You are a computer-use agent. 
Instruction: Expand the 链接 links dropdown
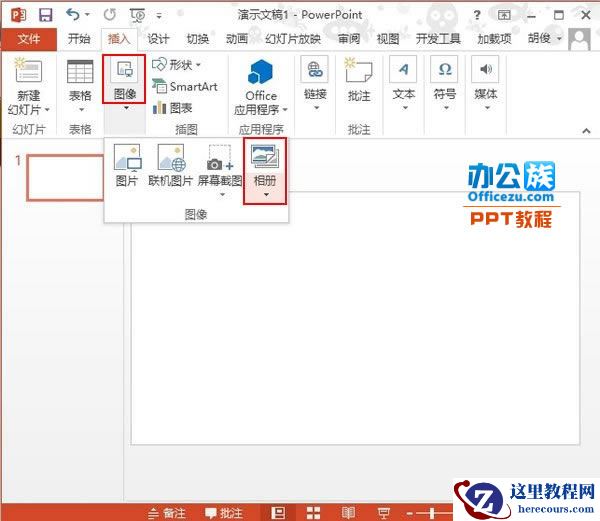315,84
